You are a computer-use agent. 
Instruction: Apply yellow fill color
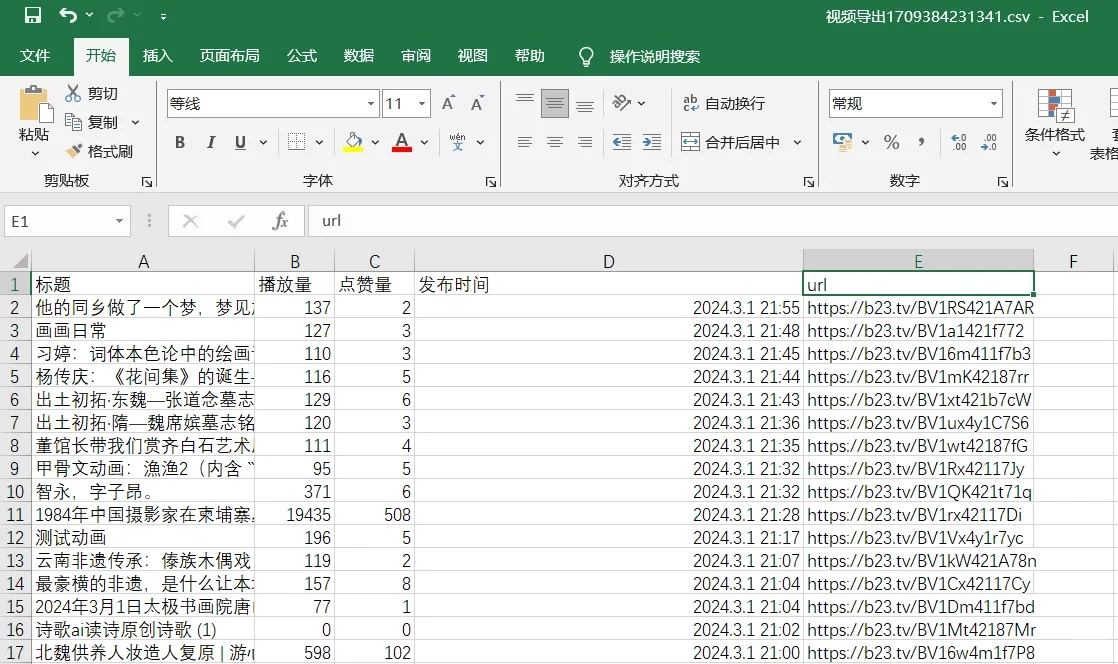tap(353, 142)
